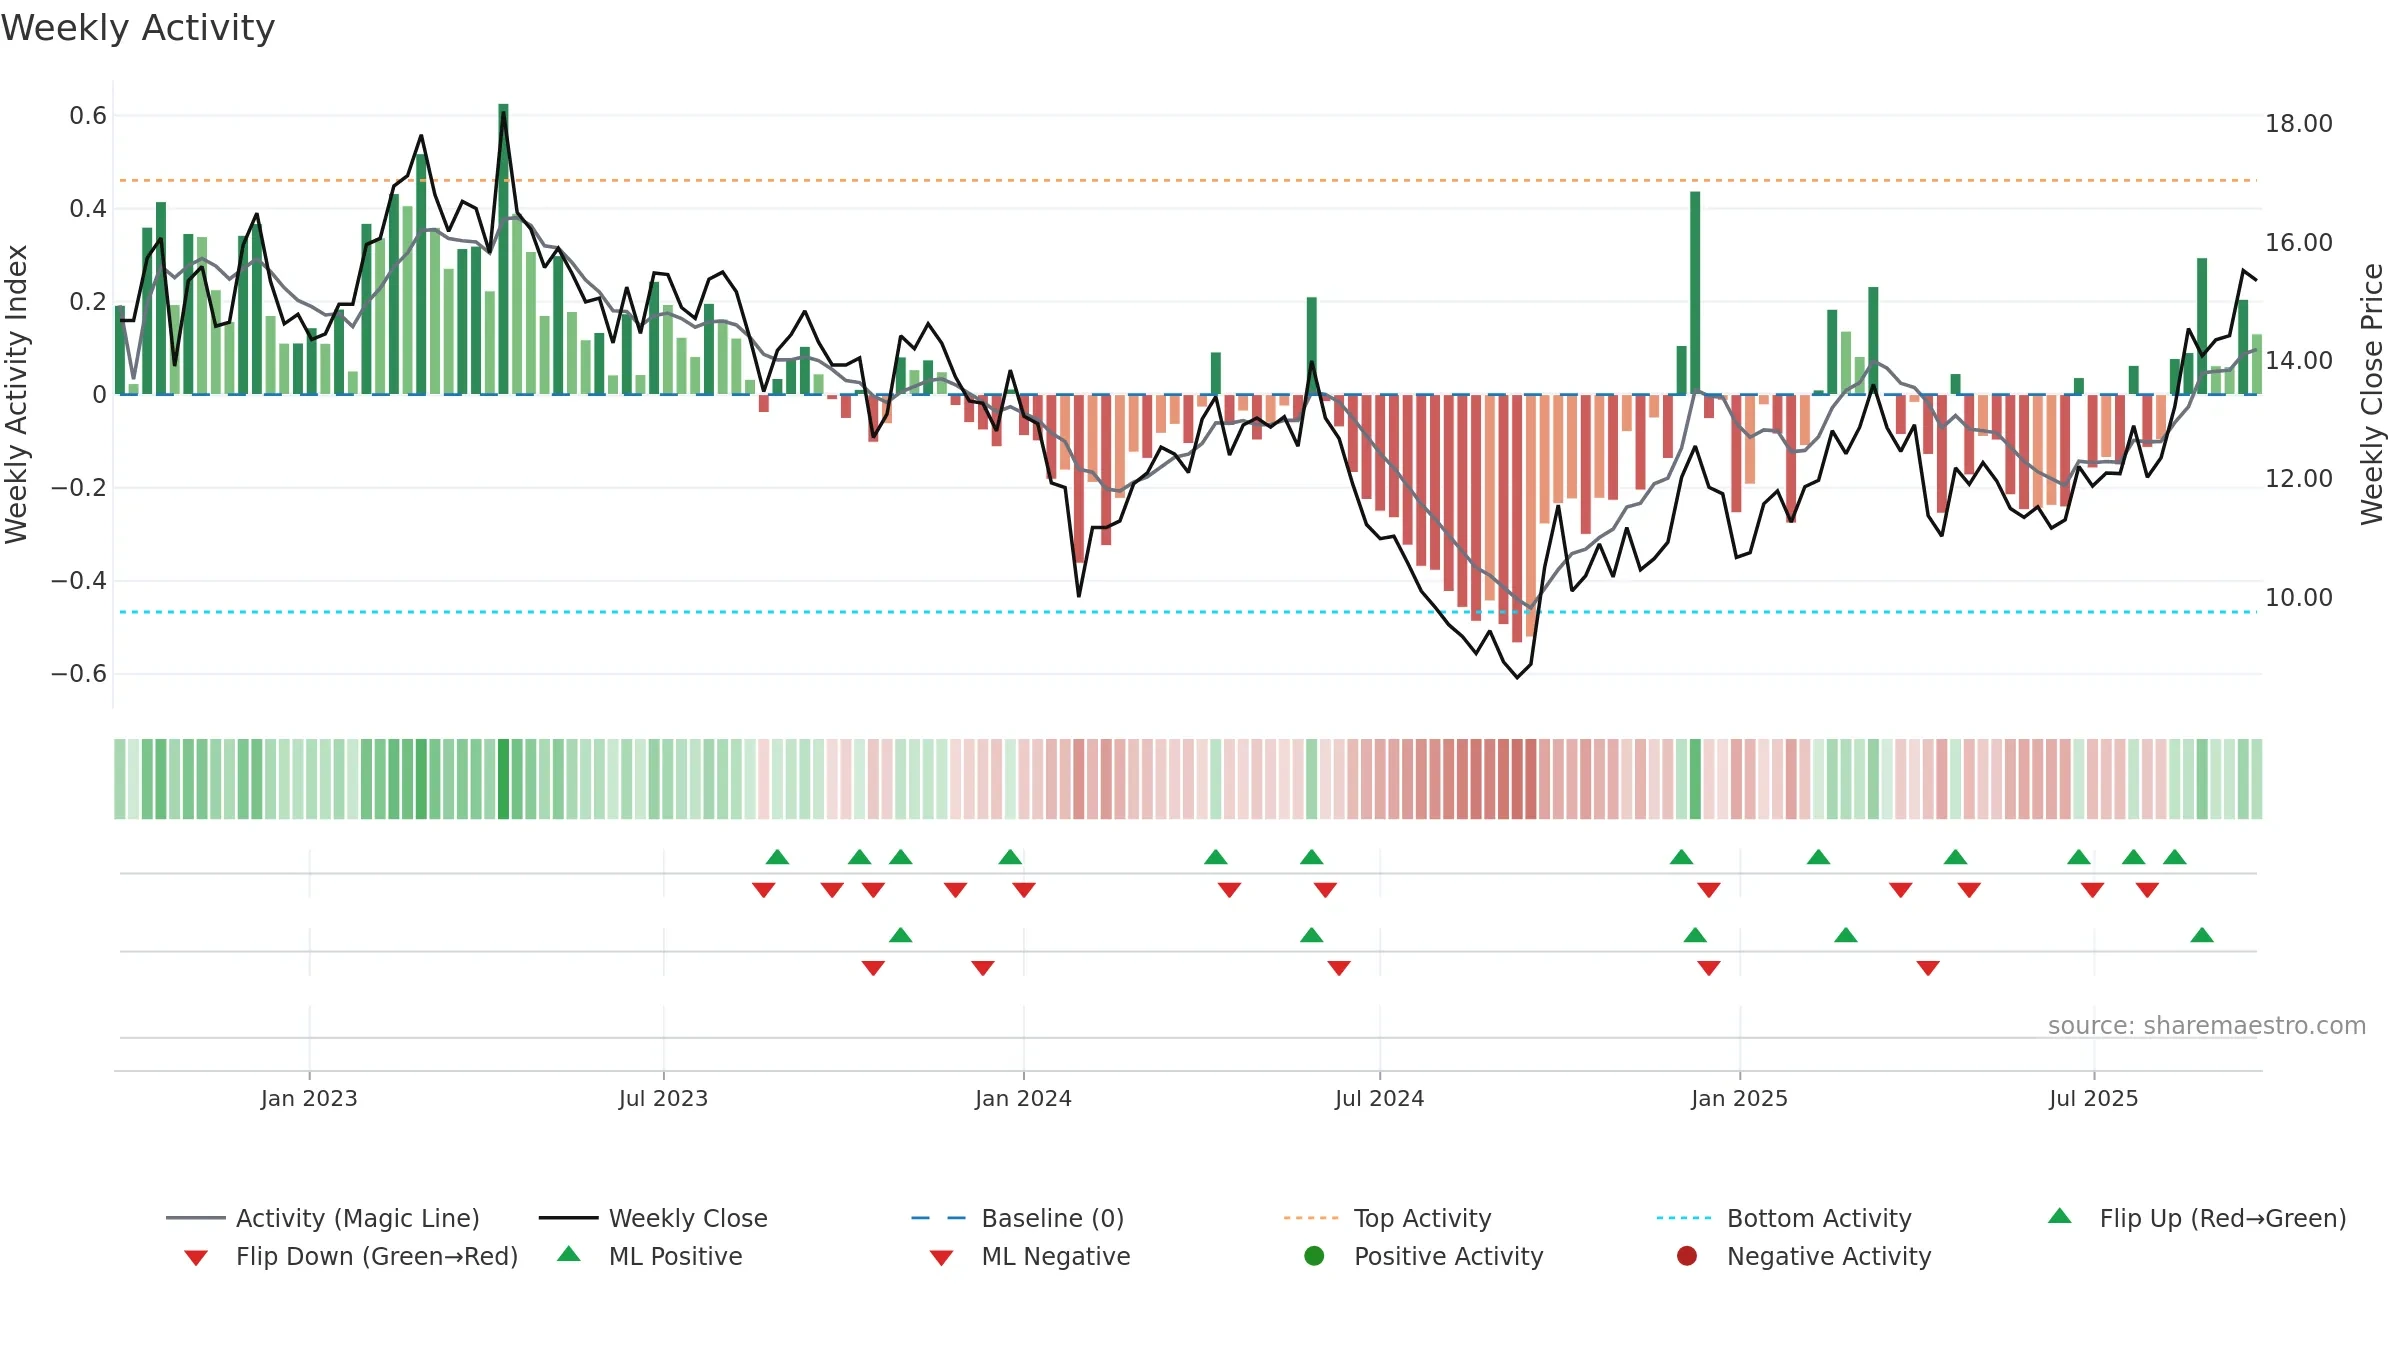Click the Weekly Close Price axis title

[2372, 394]
